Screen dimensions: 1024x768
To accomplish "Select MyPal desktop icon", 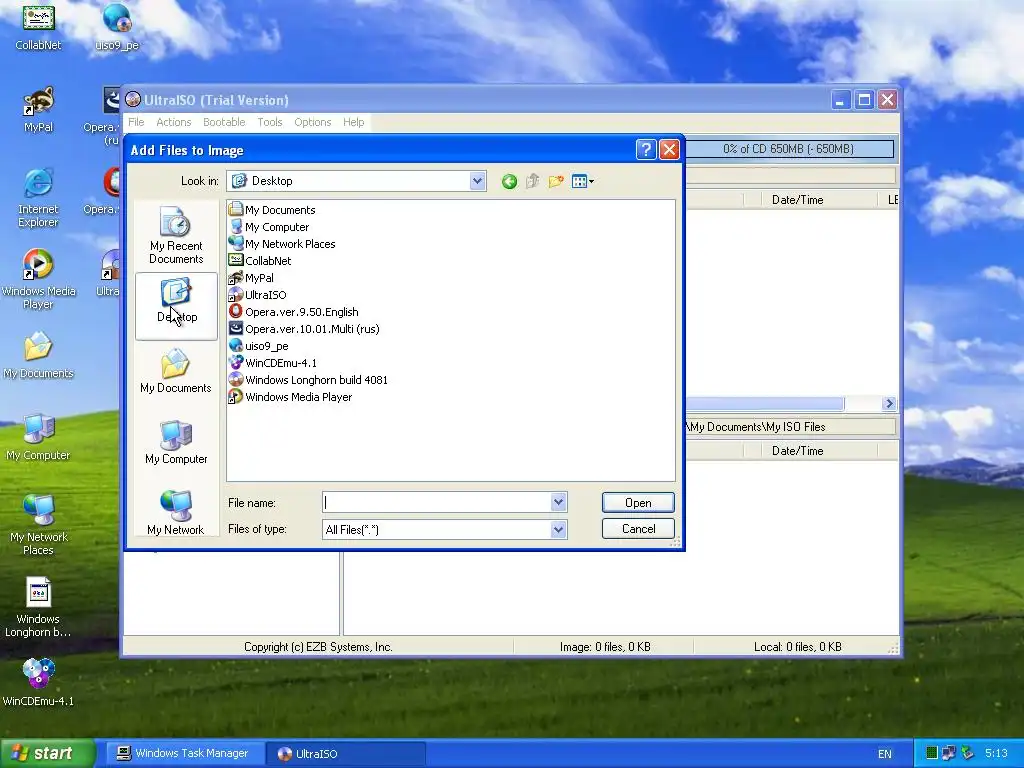I will point(38,110).
